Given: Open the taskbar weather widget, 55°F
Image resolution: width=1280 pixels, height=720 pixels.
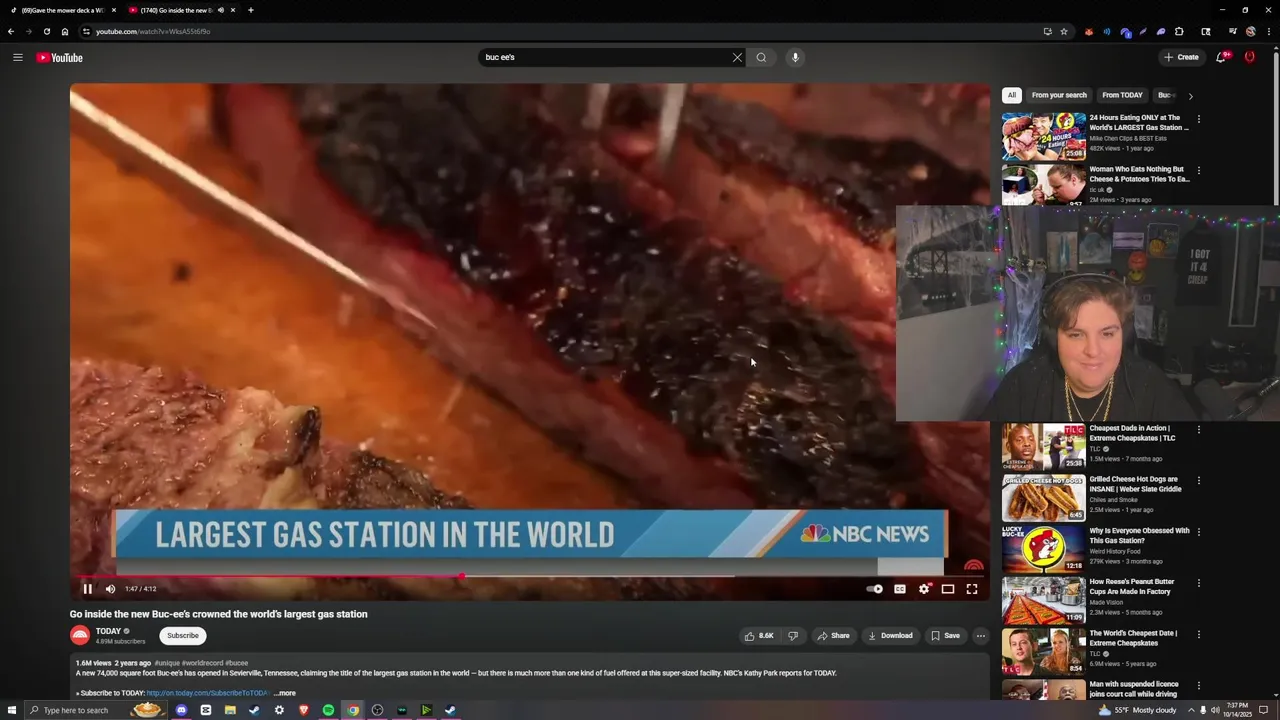Looking at the screenshot, I should (x=1138, y=710).
